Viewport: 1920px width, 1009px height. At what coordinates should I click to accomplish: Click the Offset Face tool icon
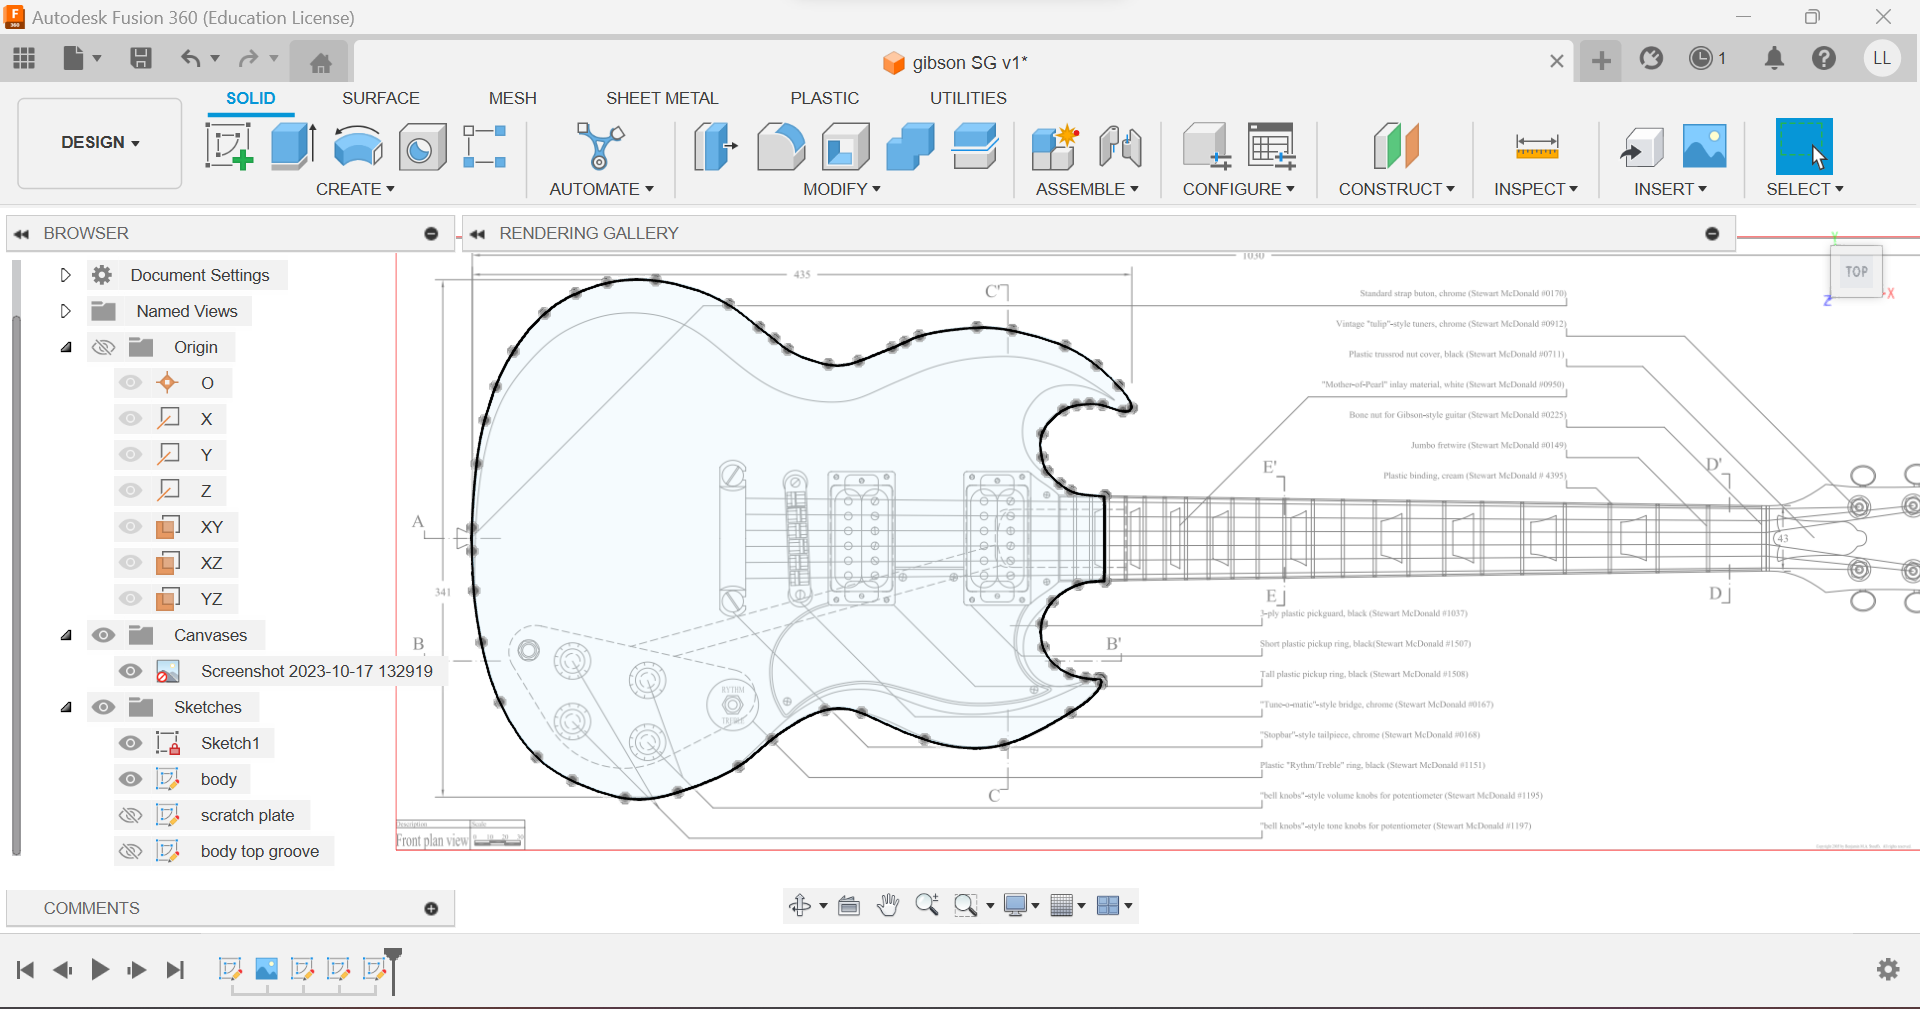(975, 146)
